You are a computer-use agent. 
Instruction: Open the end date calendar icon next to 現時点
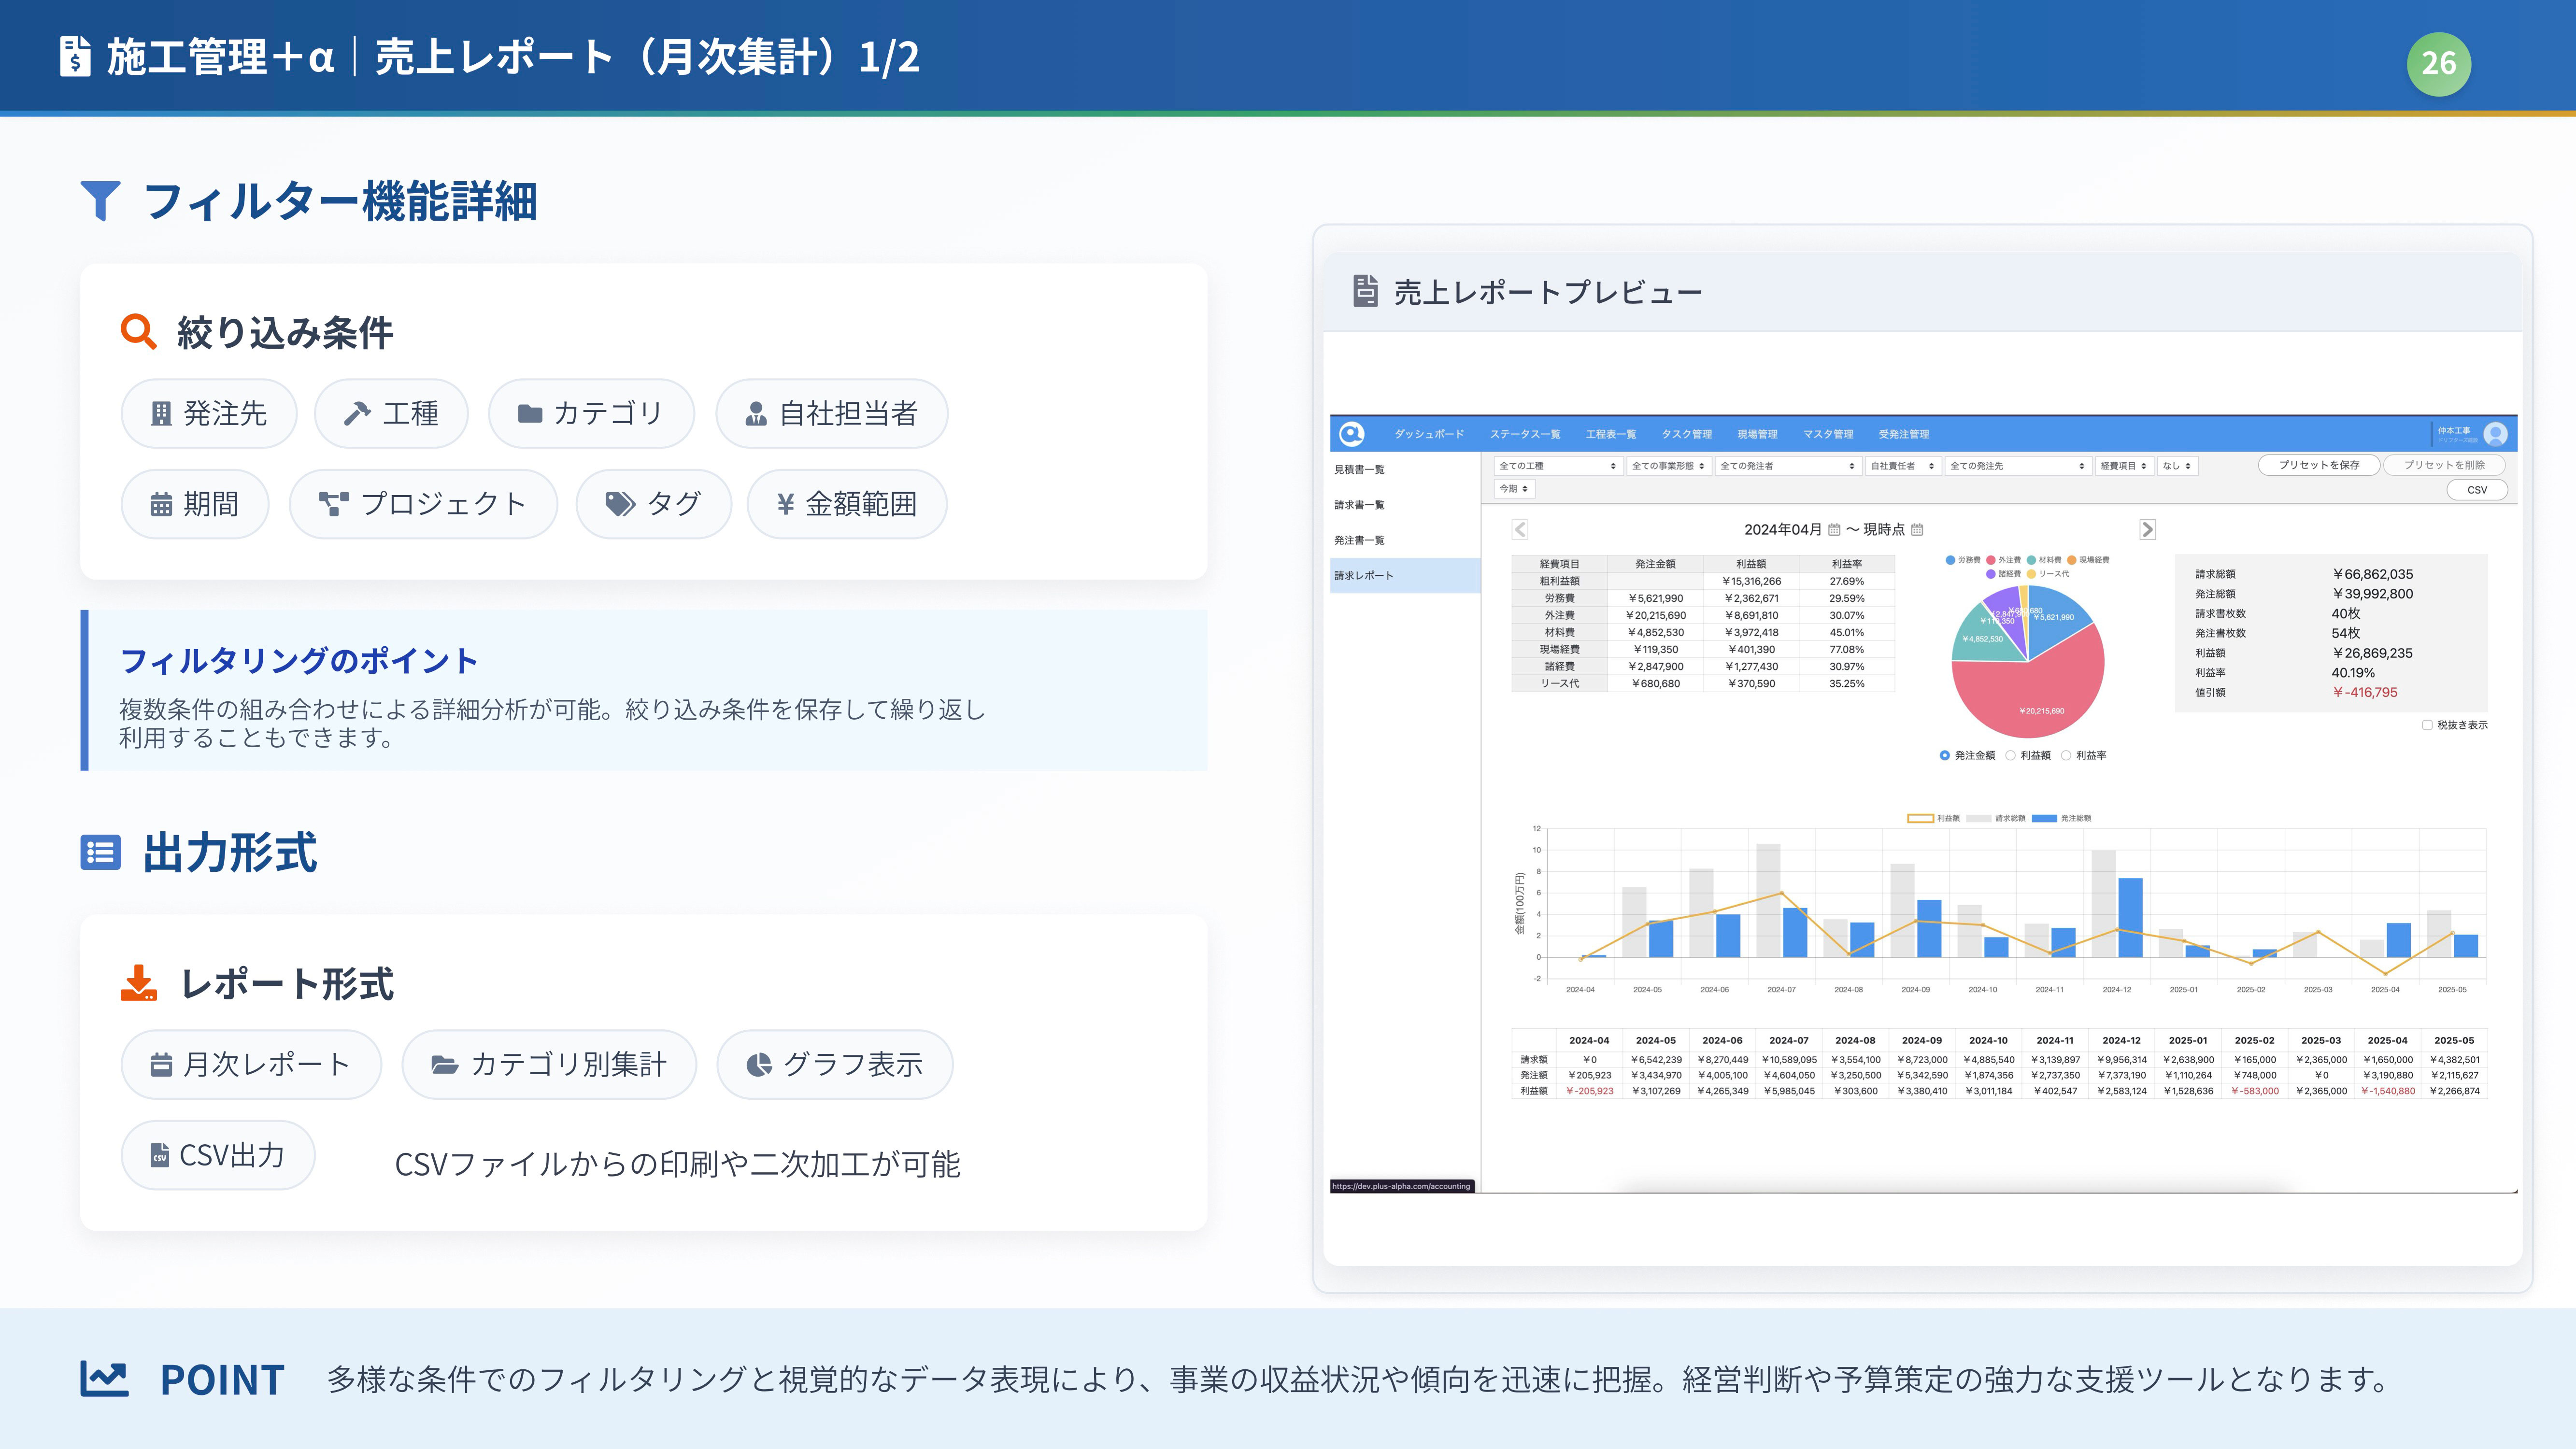pyautogui.click(x=1917, y=530)
